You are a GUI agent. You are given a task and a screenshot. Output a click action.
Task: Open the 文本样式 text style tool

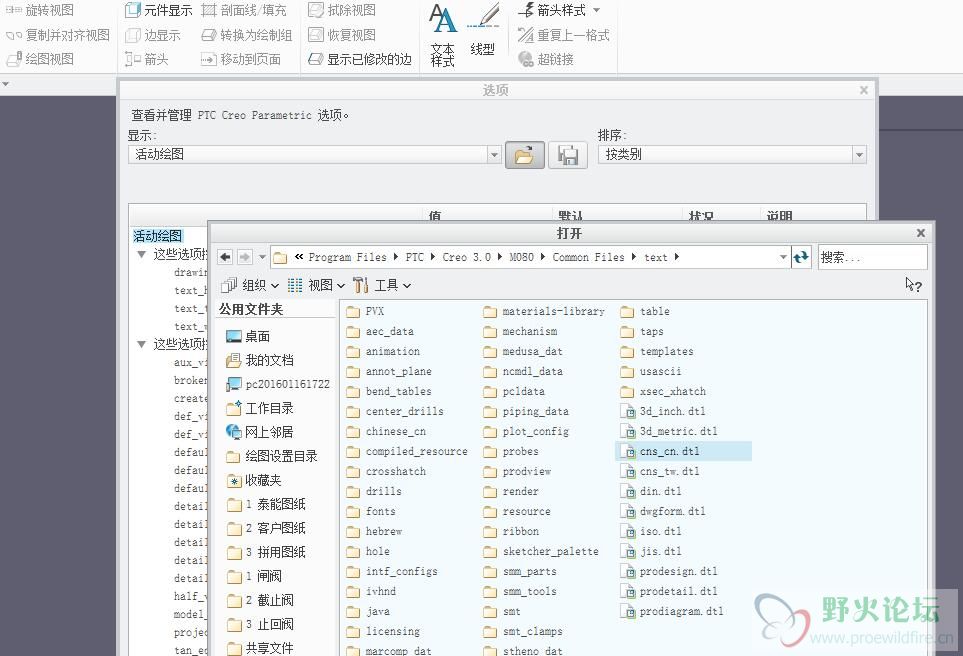pyautogui.click(x=442, y=36)
